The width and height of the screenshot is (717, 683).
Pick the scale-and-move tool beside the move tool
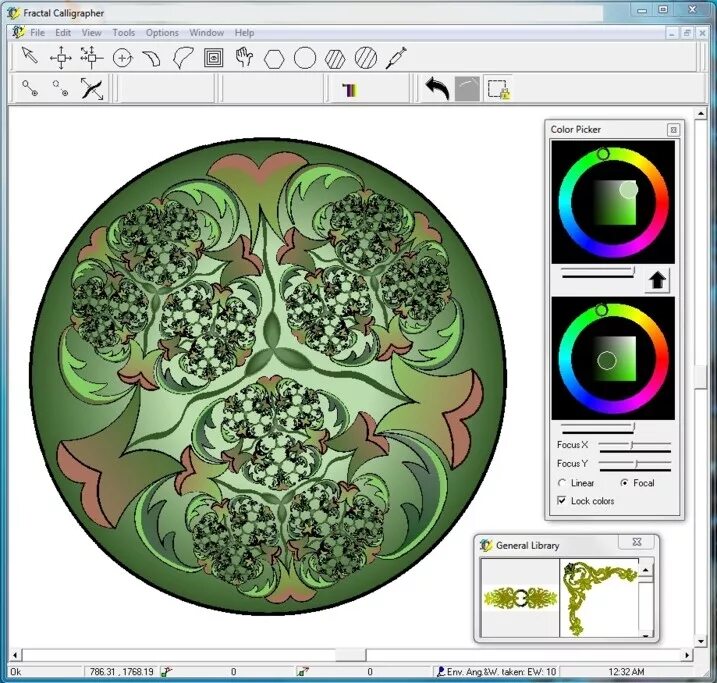(91, 57)
